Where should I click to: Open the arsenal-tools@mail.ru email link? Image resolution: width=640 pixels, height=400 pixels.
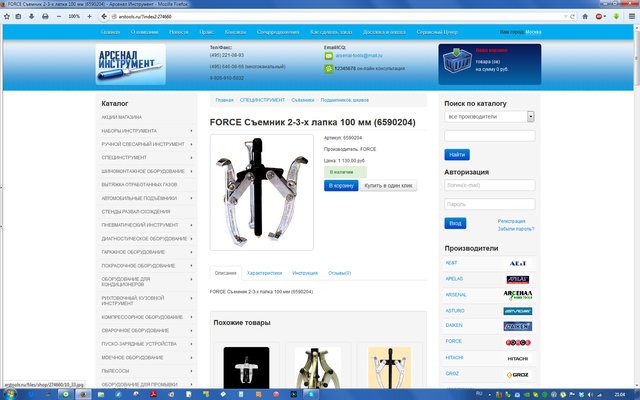click(359, 56)
